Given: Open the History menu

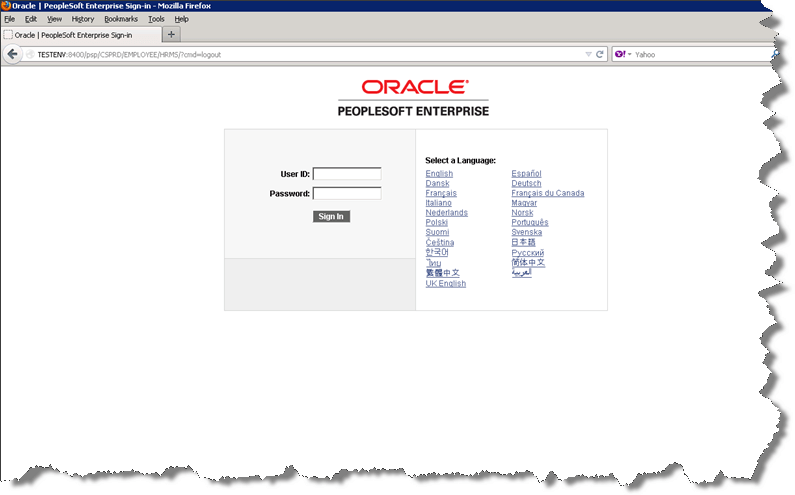Looking at the screenshot, I should click(83, 19).
